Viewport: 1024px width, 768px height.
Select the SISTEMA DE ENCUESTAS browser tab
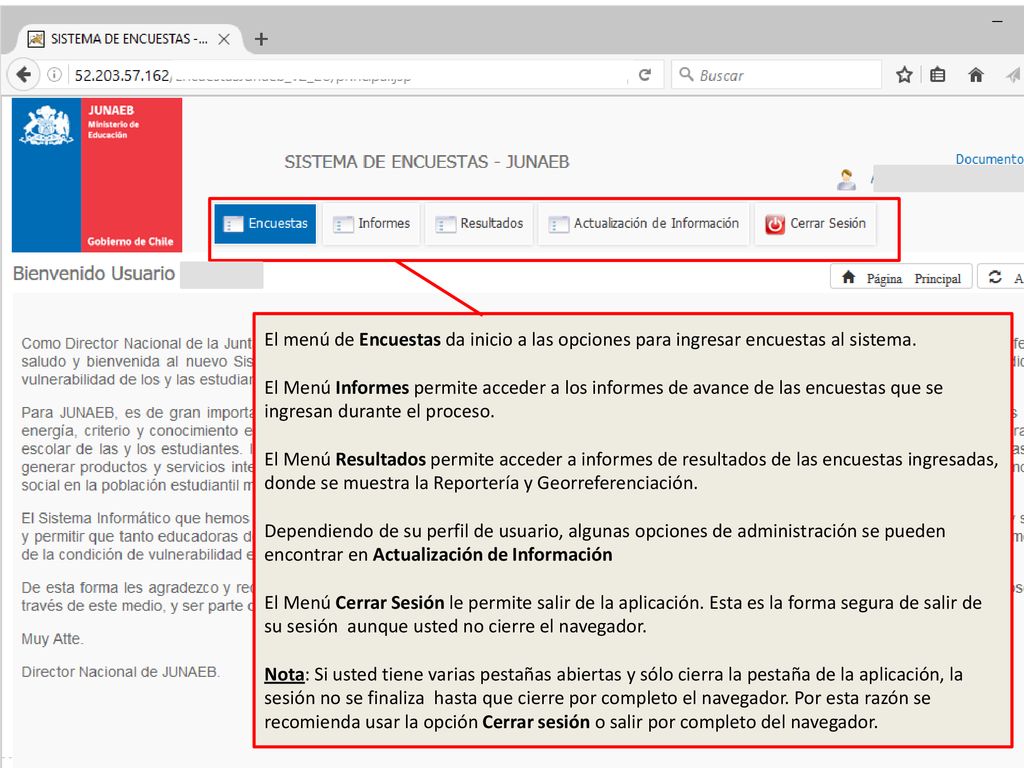(127, 39)
